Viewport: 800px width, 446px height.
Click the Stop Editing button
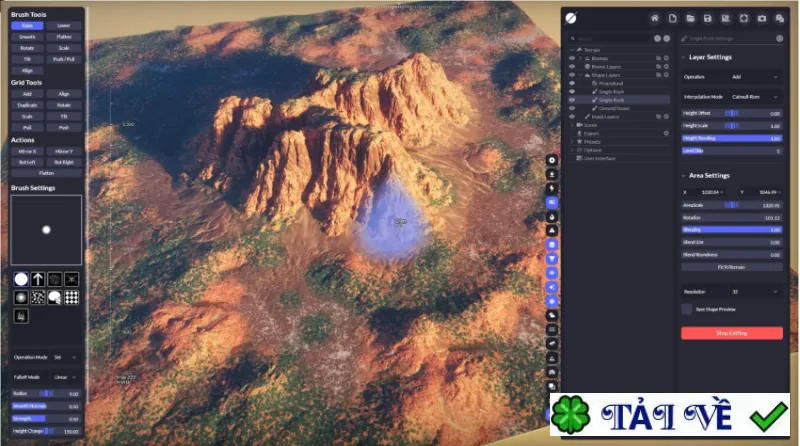(732, 333)
